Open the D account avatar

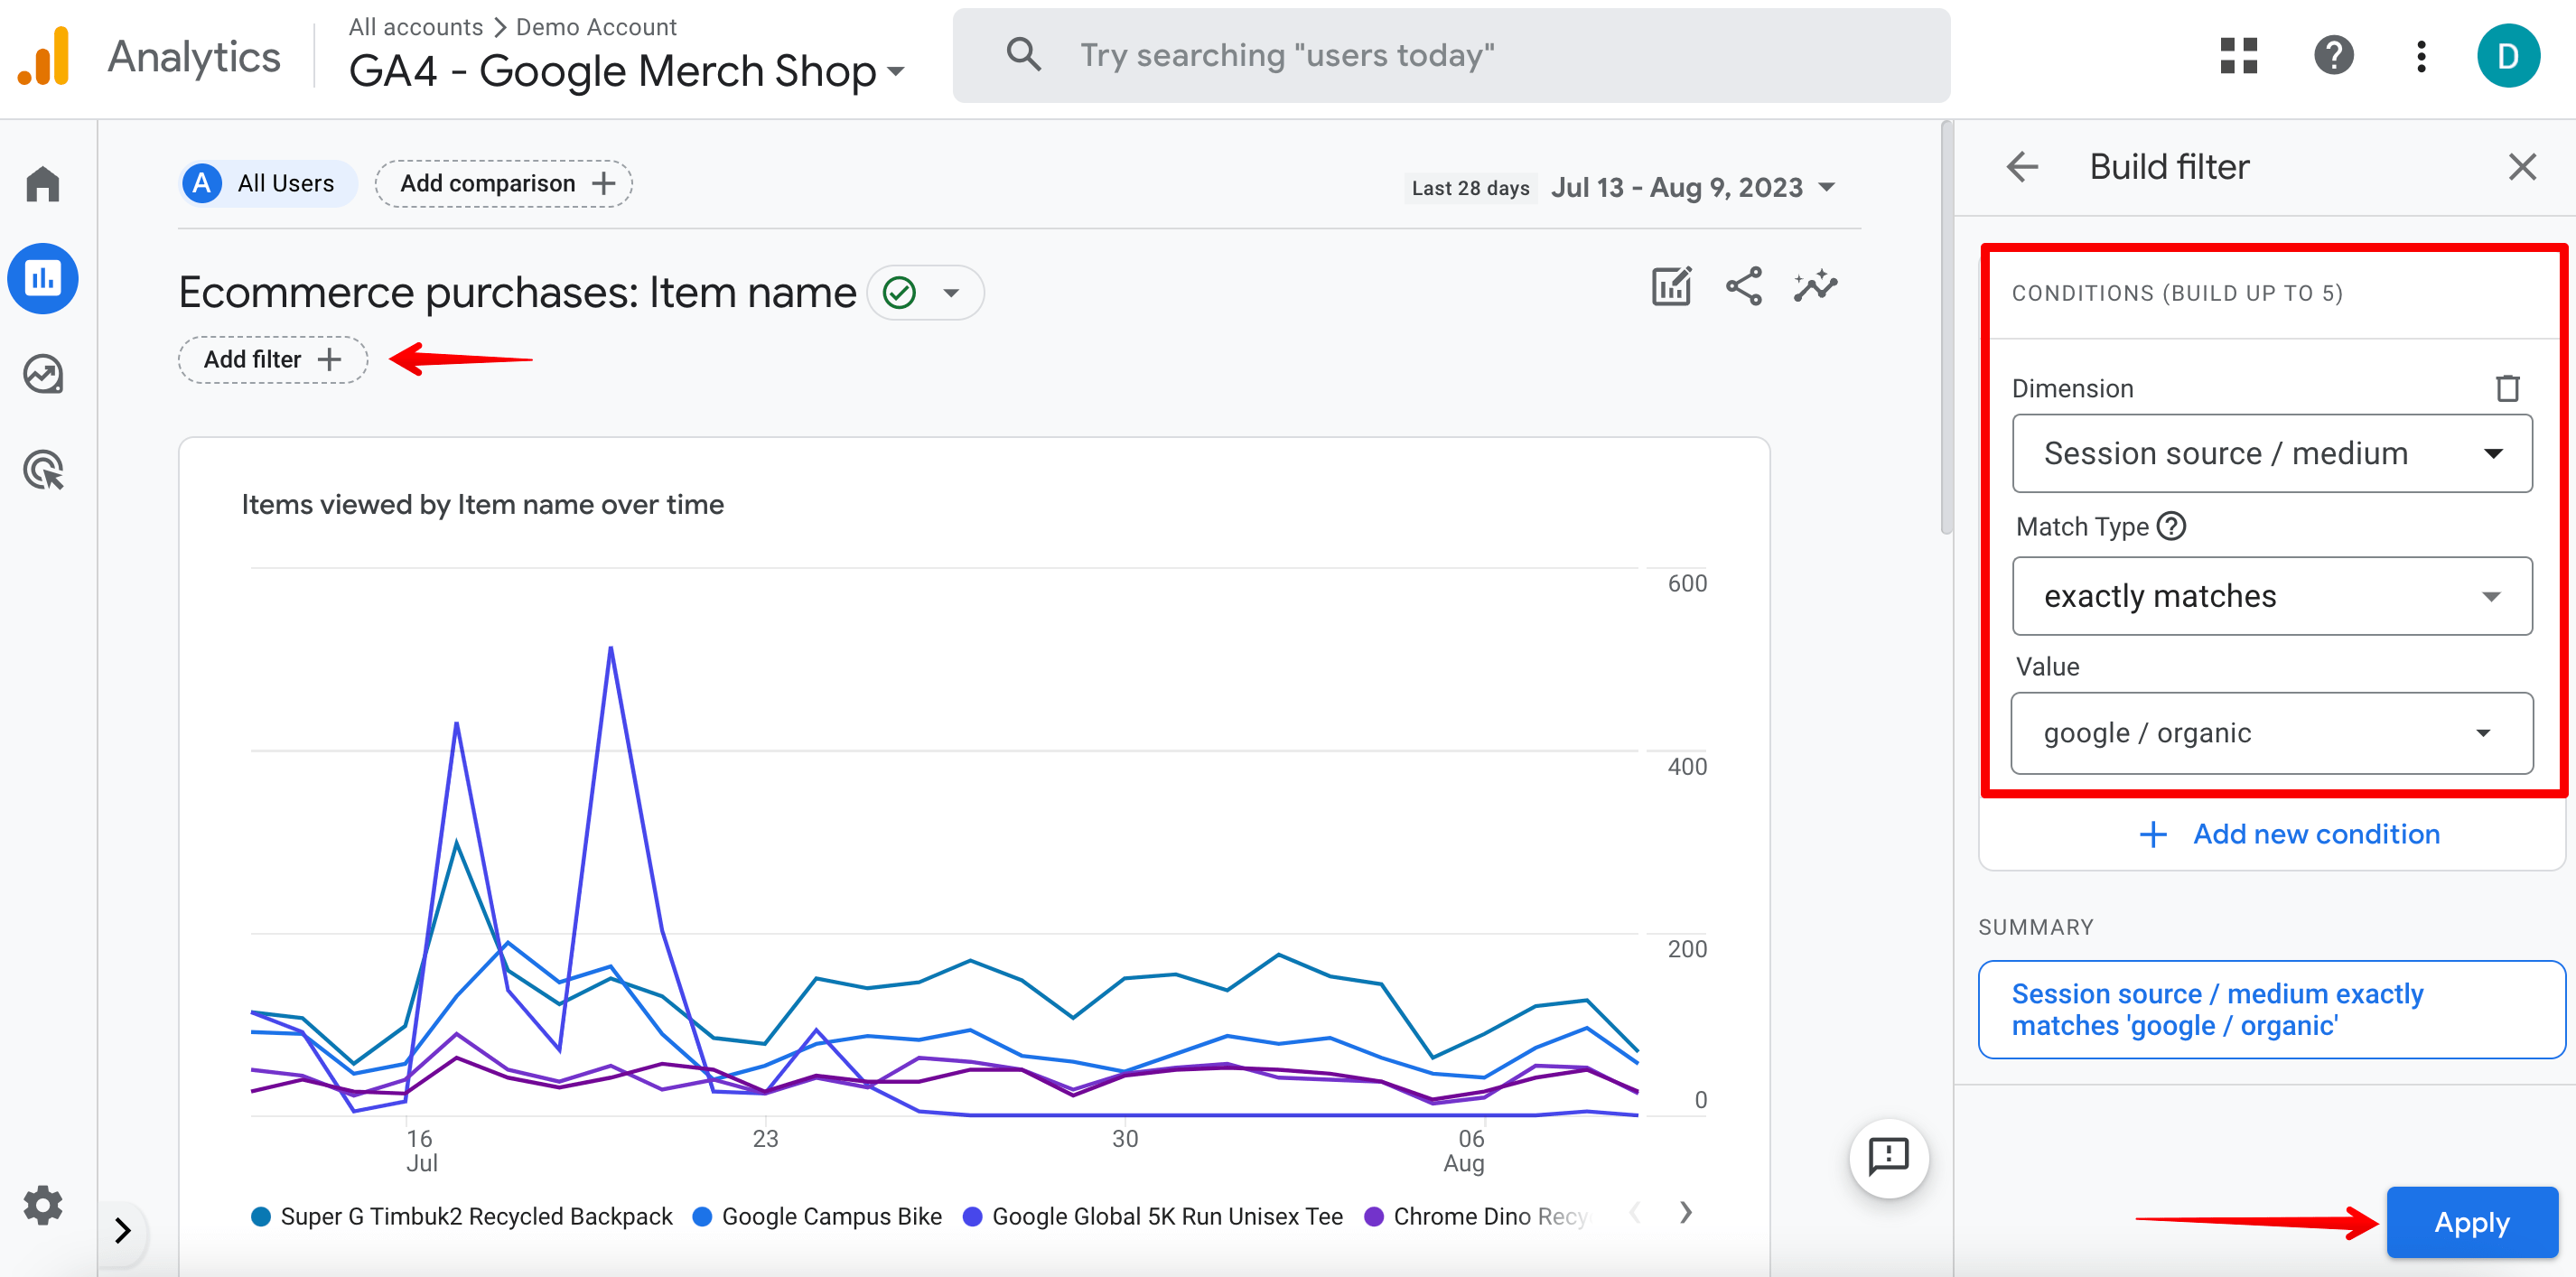pyautogui.click(x=2508, y=56)
